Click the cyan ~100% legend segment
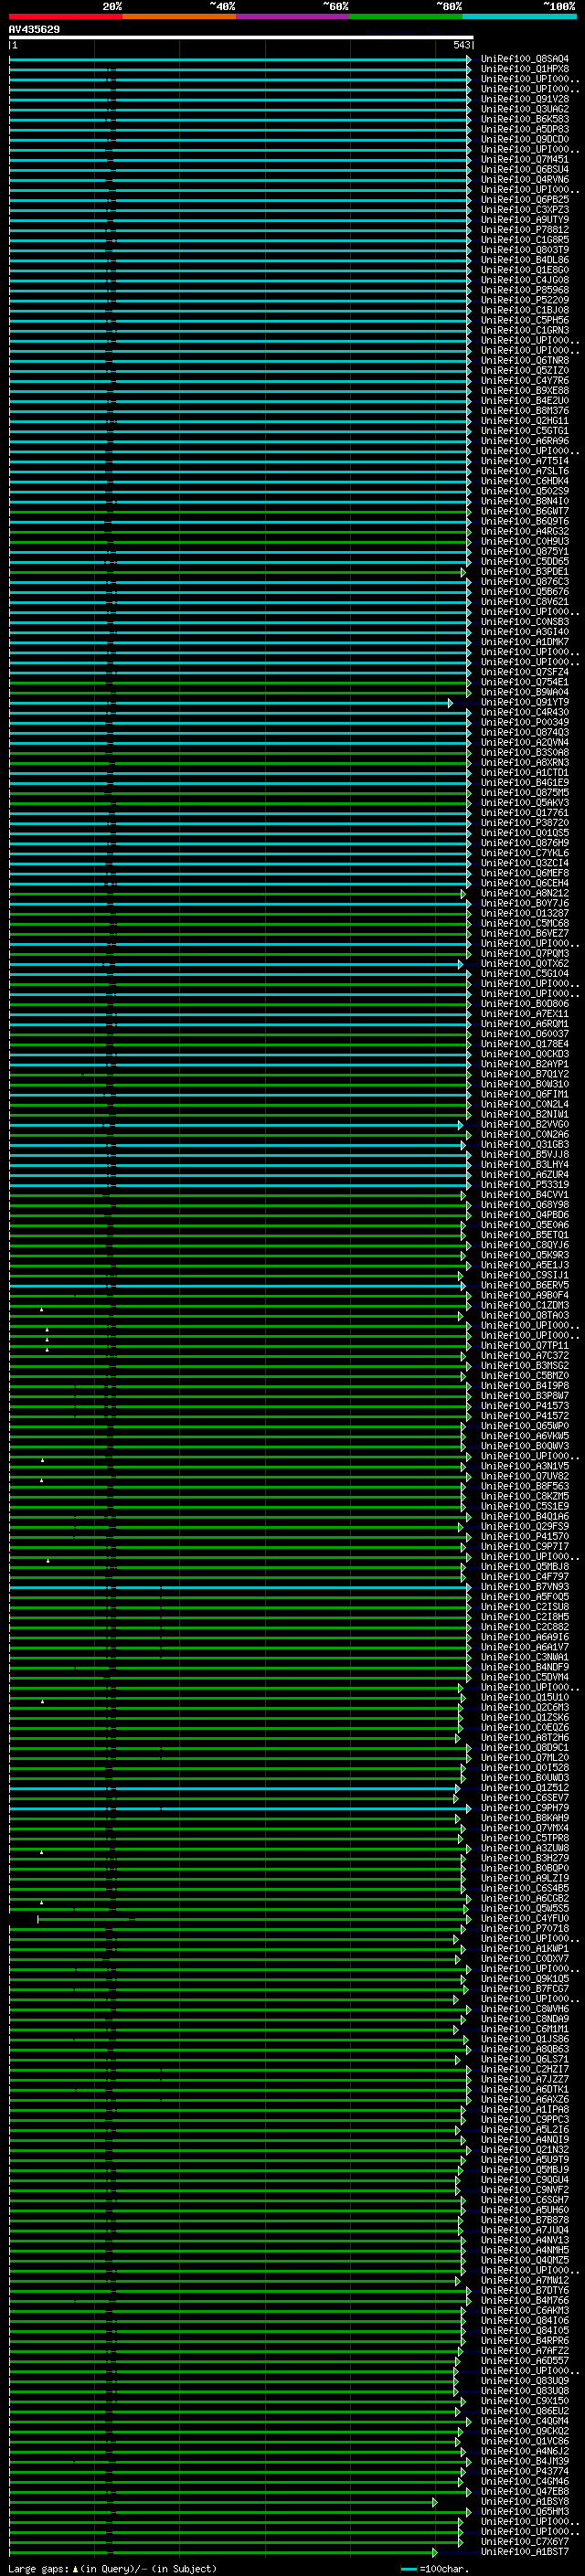The width and height of the screenshot is (585, 2576). point(520,16)
